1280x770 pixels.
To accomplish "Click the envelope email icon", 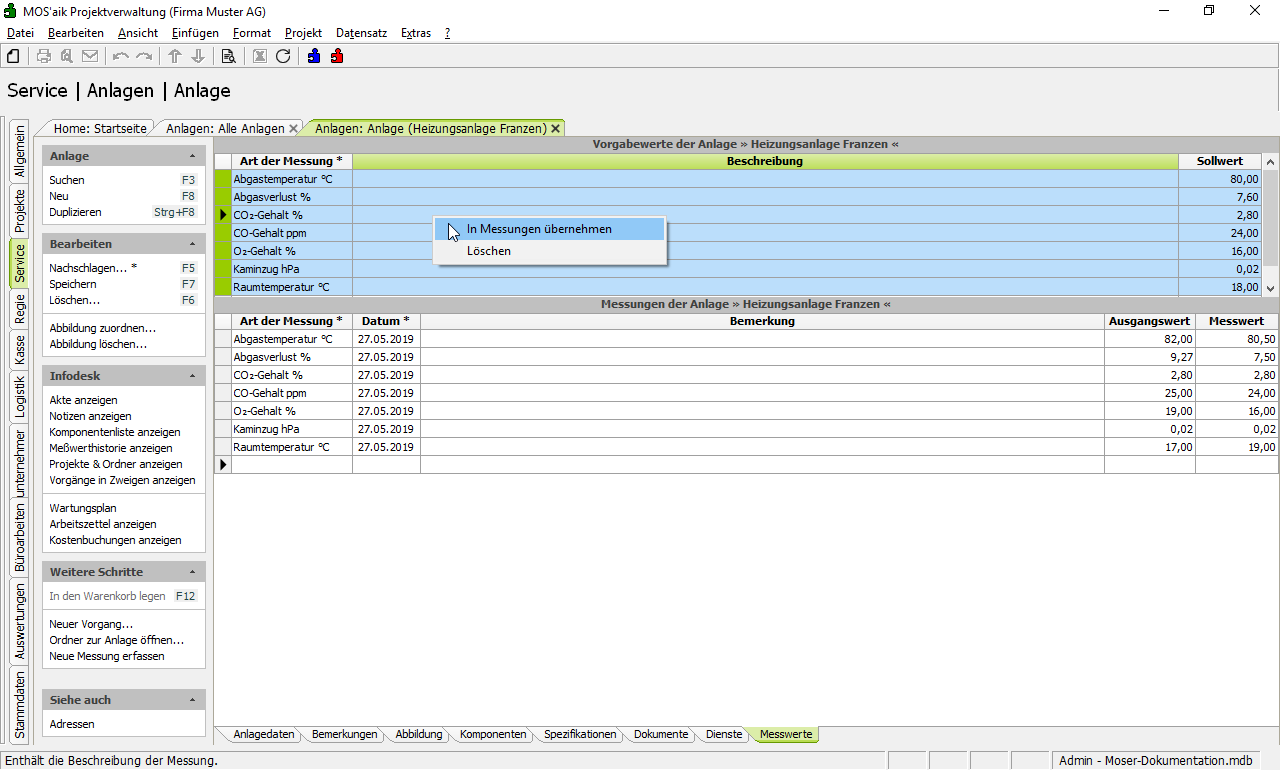I will [x=90, y=56].
